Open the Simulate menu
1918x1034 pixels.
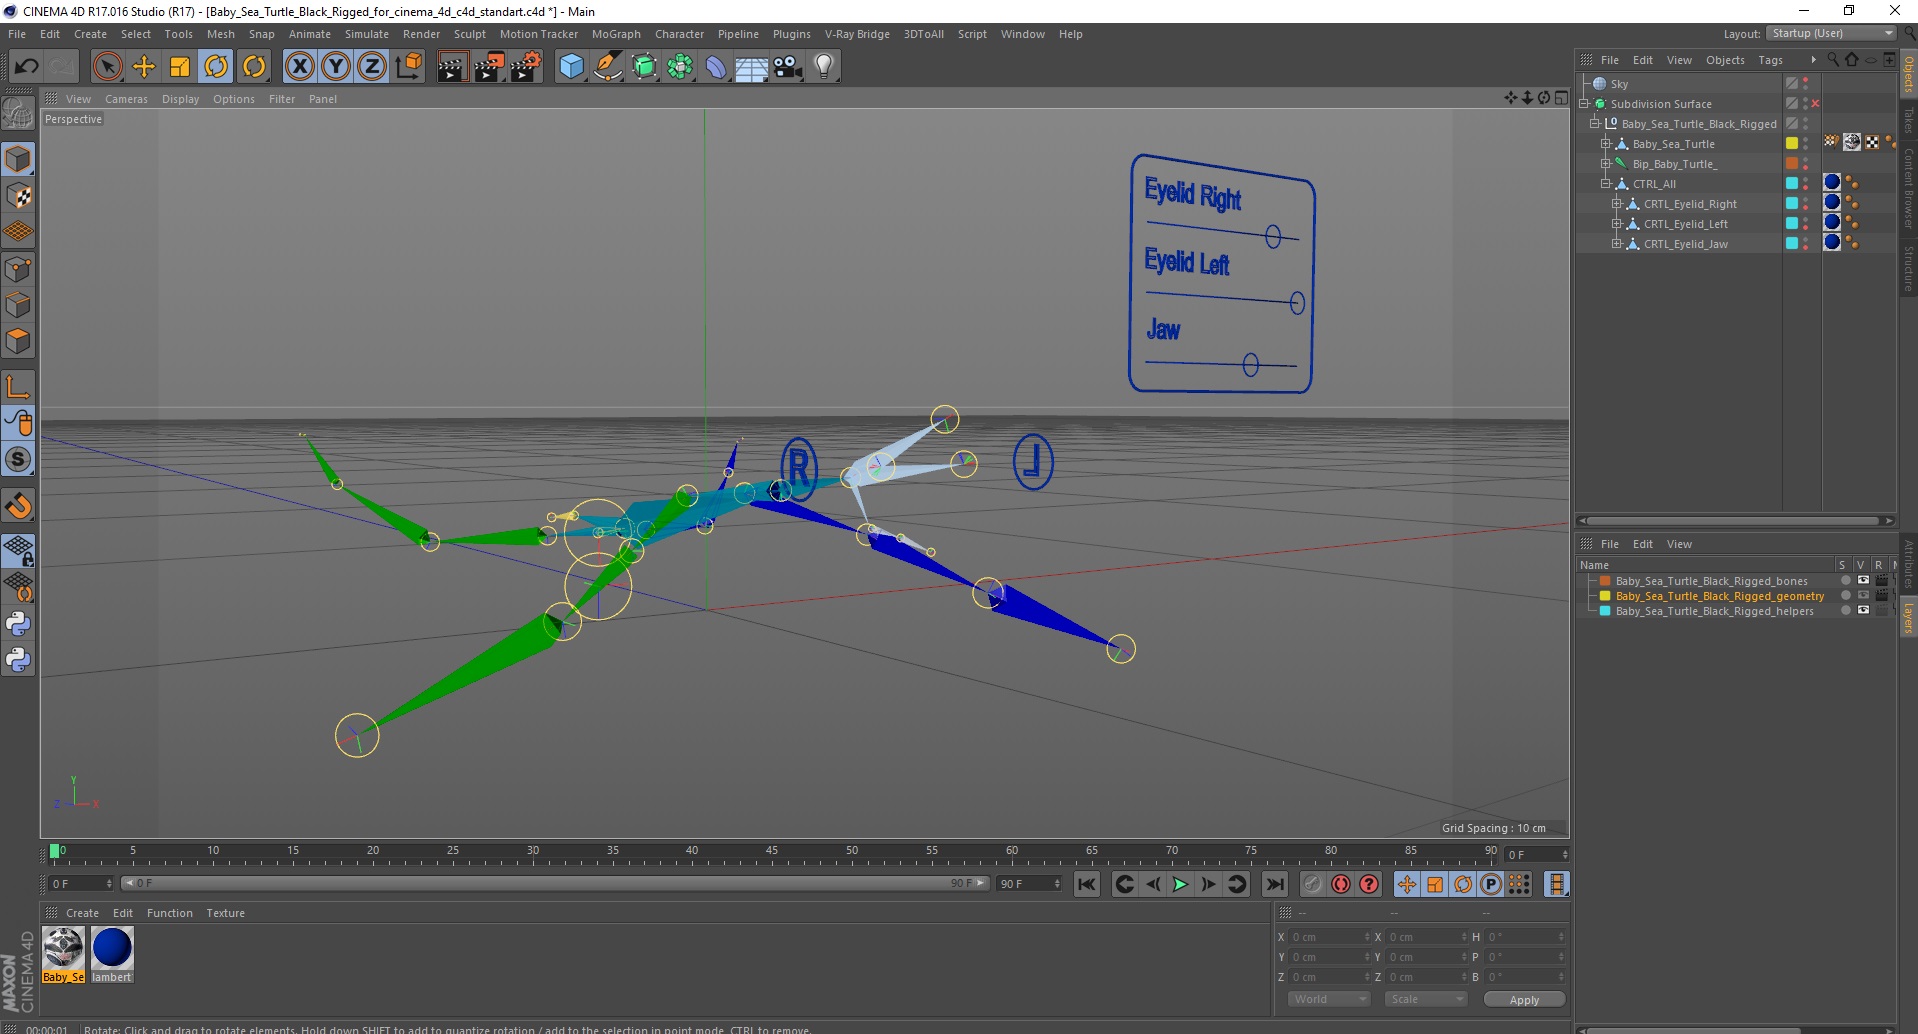(367, 34)
